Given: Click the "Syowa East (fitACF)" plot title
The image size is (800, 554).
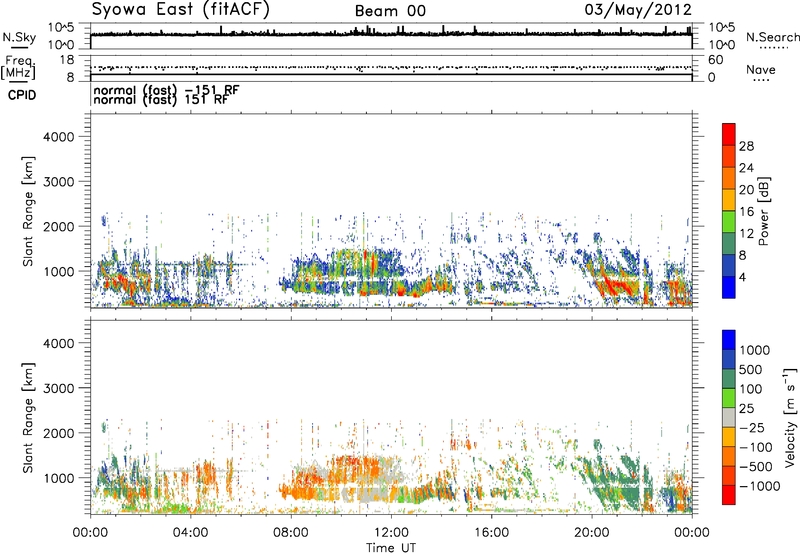Looking at the screenshot, I should click(x=181, y=10).
